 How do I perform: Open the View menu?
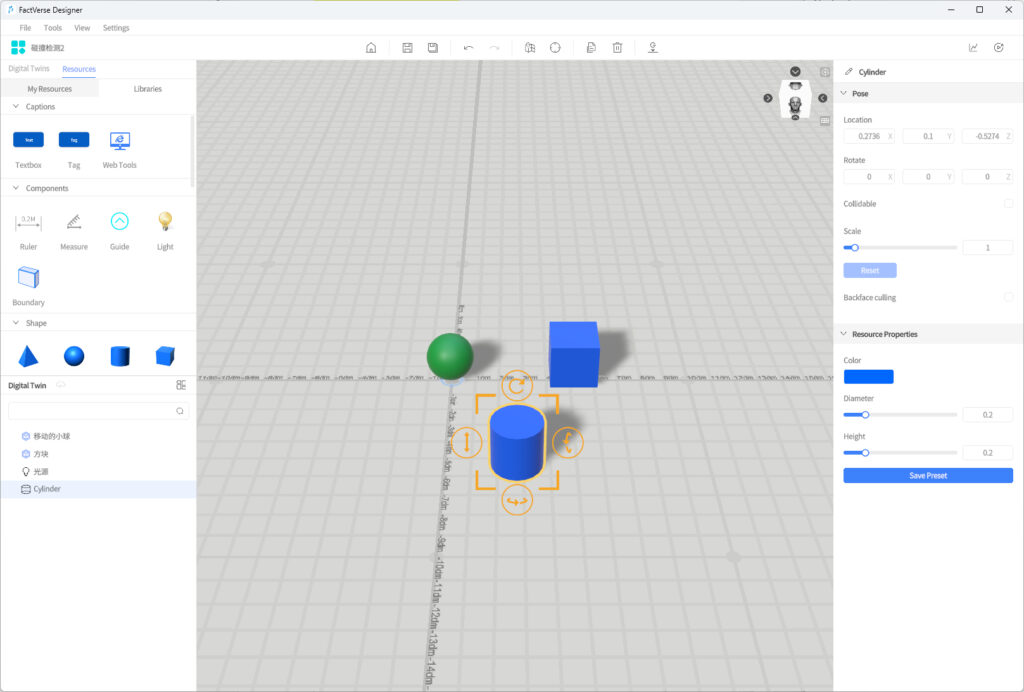[x=82, y=27]
